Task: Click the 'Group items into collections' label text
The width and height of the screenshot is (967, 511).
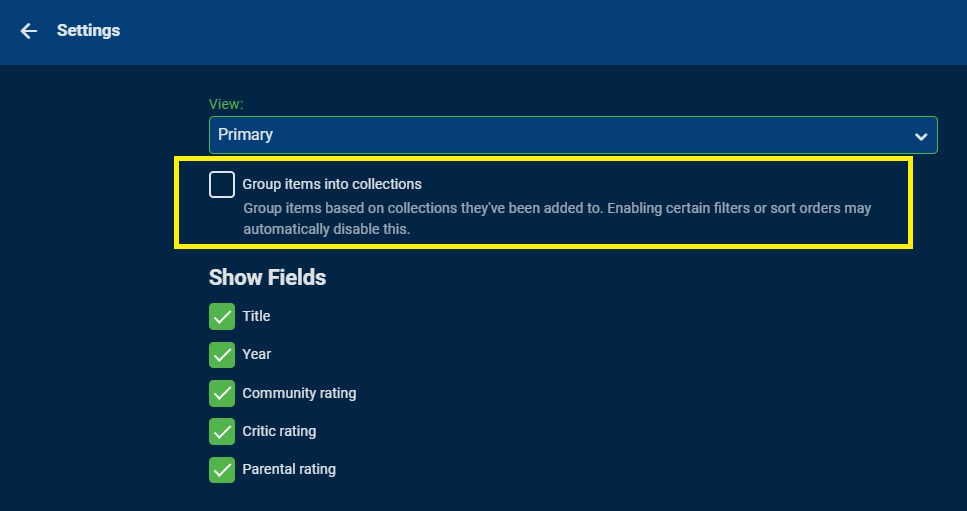Action: click(x=332, y=184)
